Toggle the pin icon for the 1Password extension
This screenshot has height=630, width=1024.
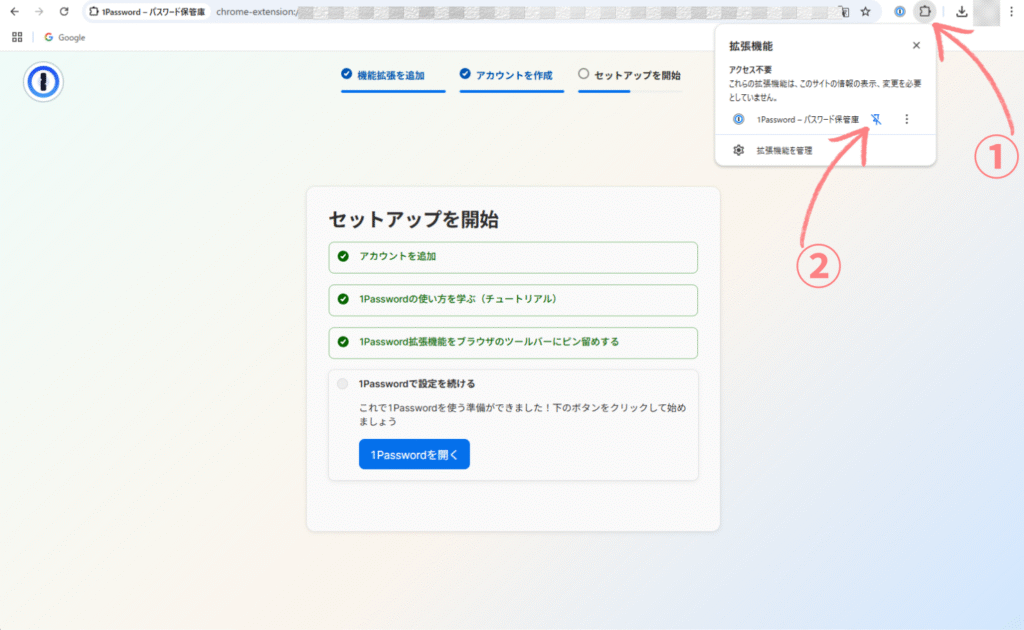coord(876,119)
